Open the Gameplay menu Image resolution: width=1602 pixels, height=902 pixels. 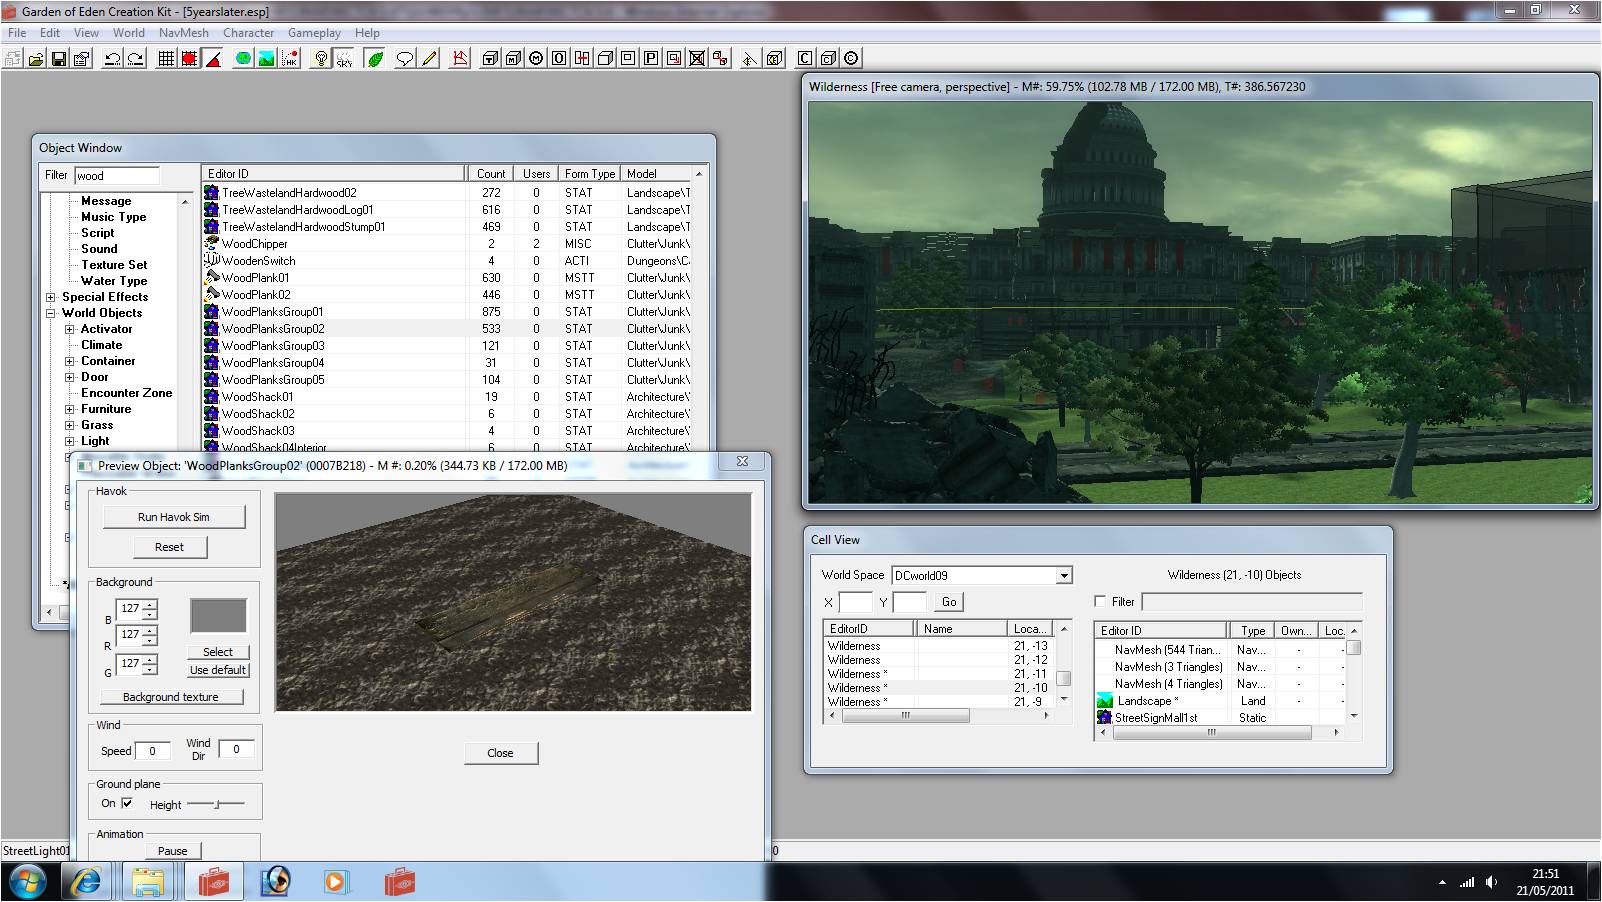pyautogui.click(x=314, y=33)
